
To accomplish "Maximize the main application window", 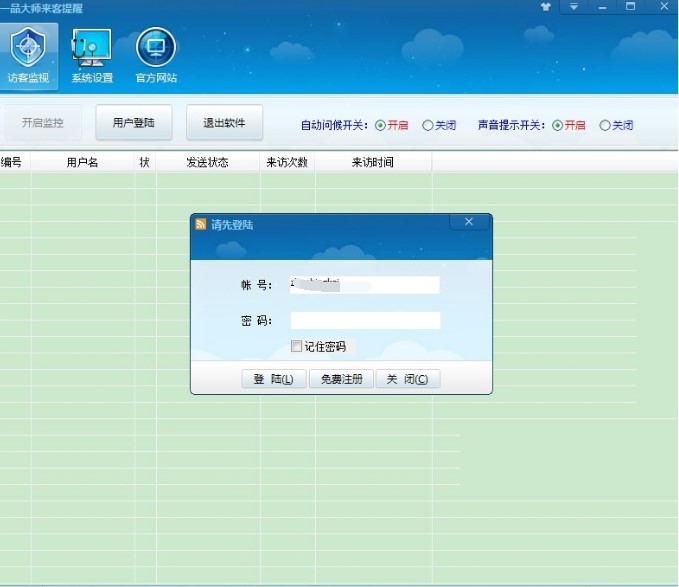I will [x=630, y=7].
